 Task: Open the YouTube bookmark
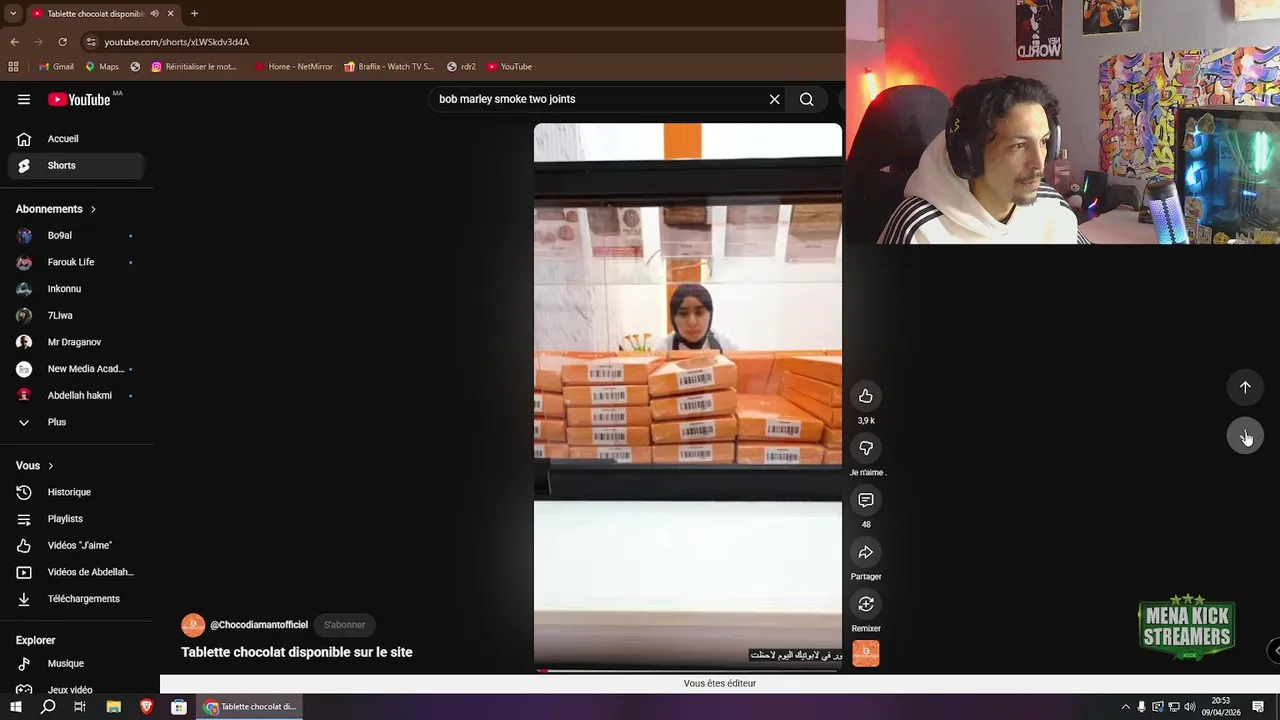click(510, 67)
